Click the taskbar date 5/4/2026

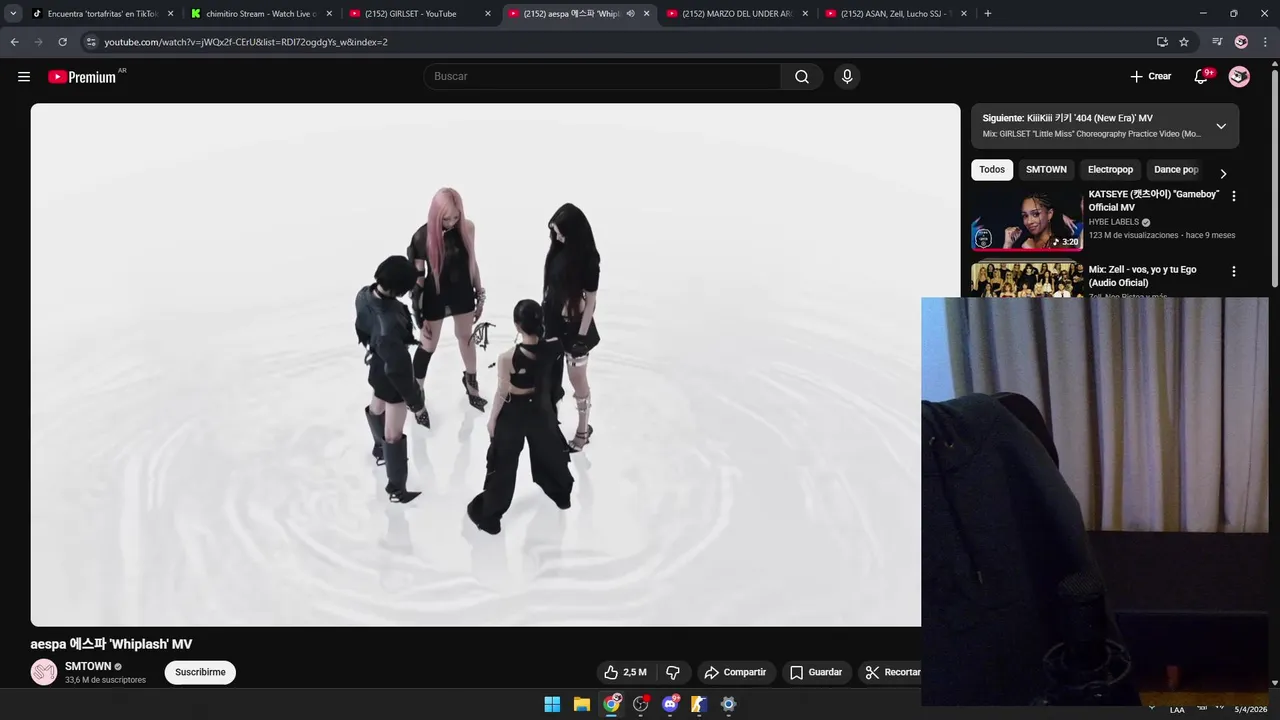click(1250, 710)
